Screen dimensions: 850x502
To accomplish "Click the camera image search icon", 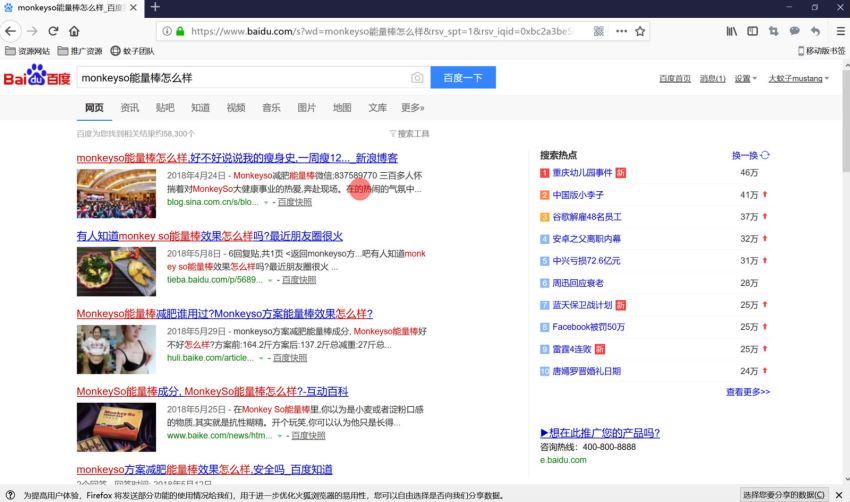I will coord(417,78).
